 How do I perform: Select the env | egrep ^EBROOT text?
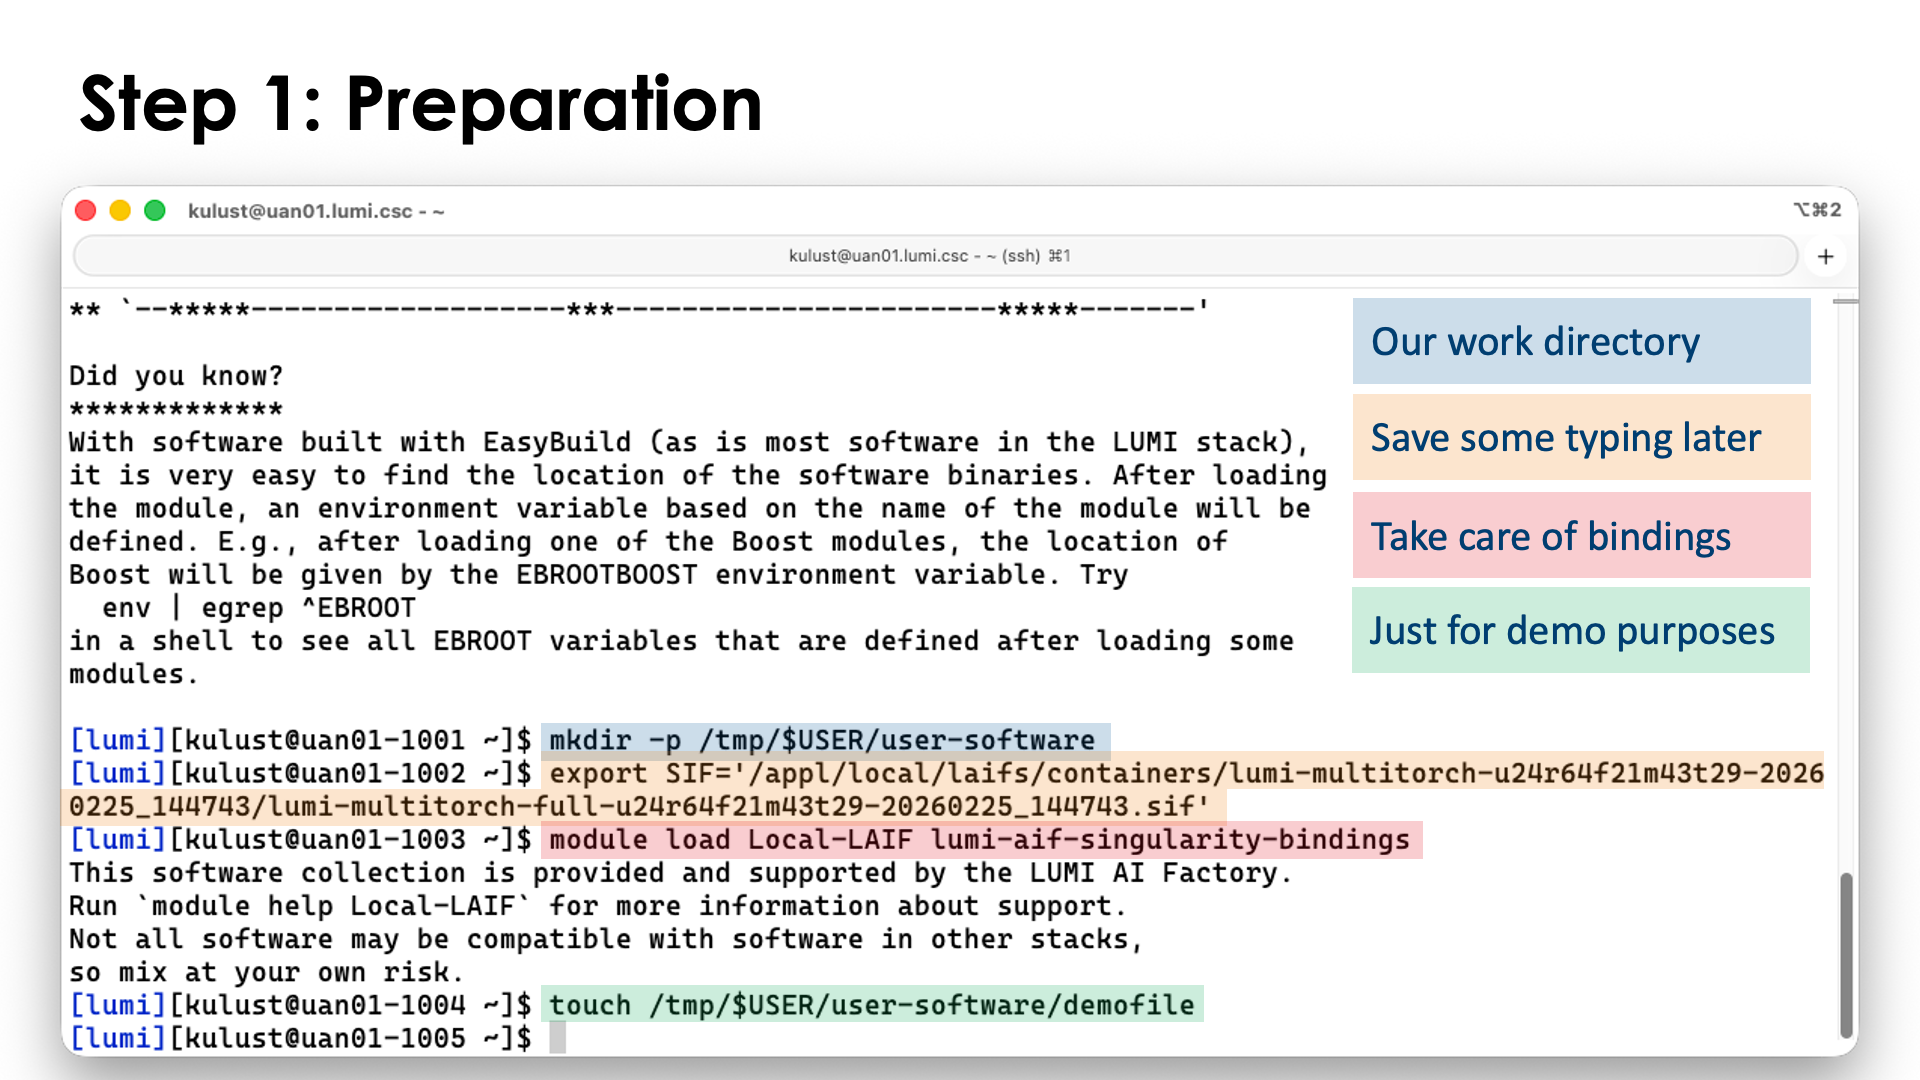pyautogui.click(x=258, y=607)
